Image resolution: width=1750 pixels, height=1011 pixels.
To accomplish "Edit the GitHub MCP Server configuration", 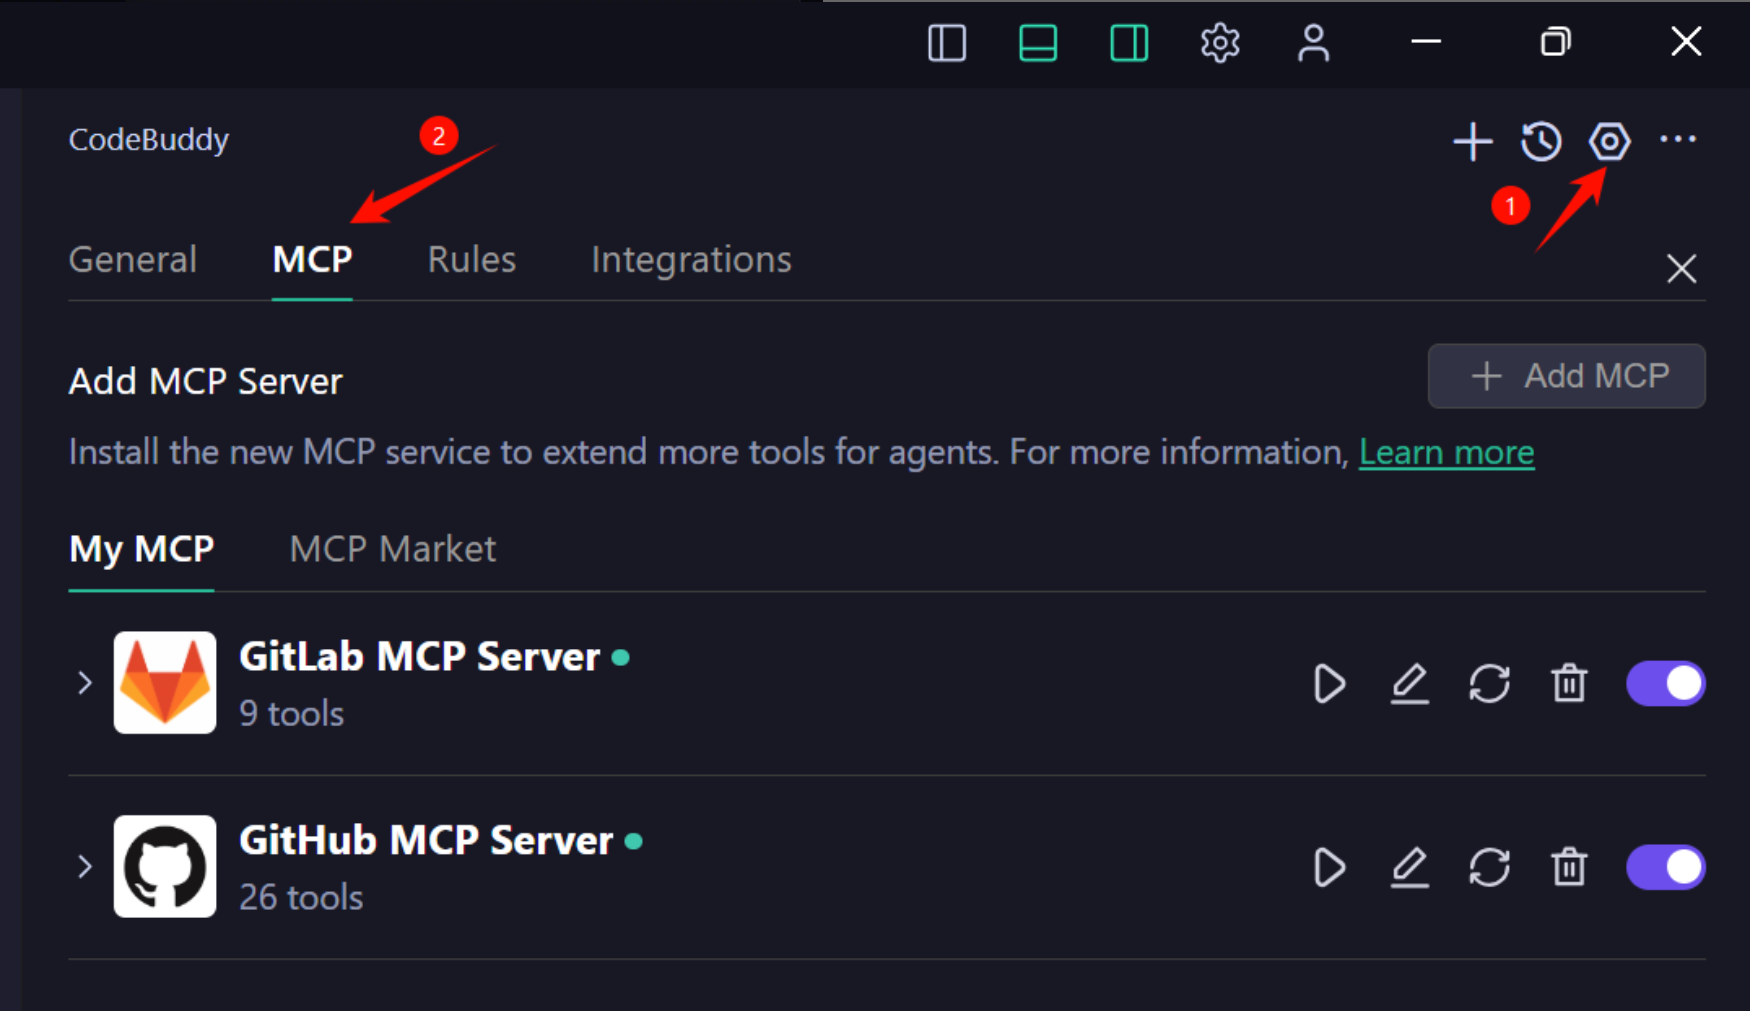I will coord(1409,867).
